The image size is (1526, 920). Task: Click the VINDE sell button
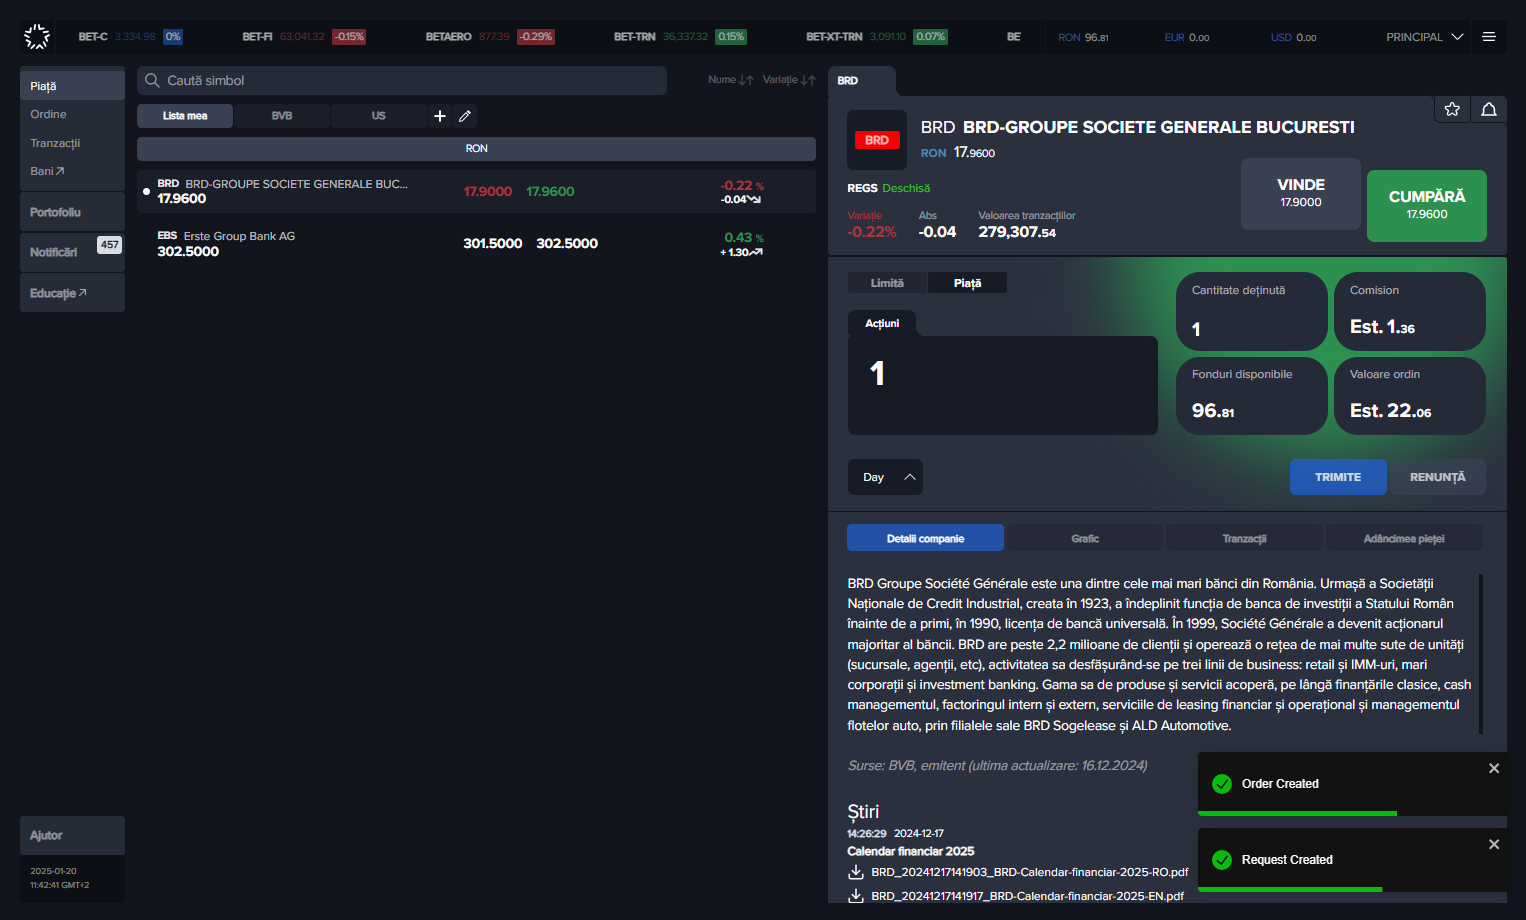click(1301, 194)
